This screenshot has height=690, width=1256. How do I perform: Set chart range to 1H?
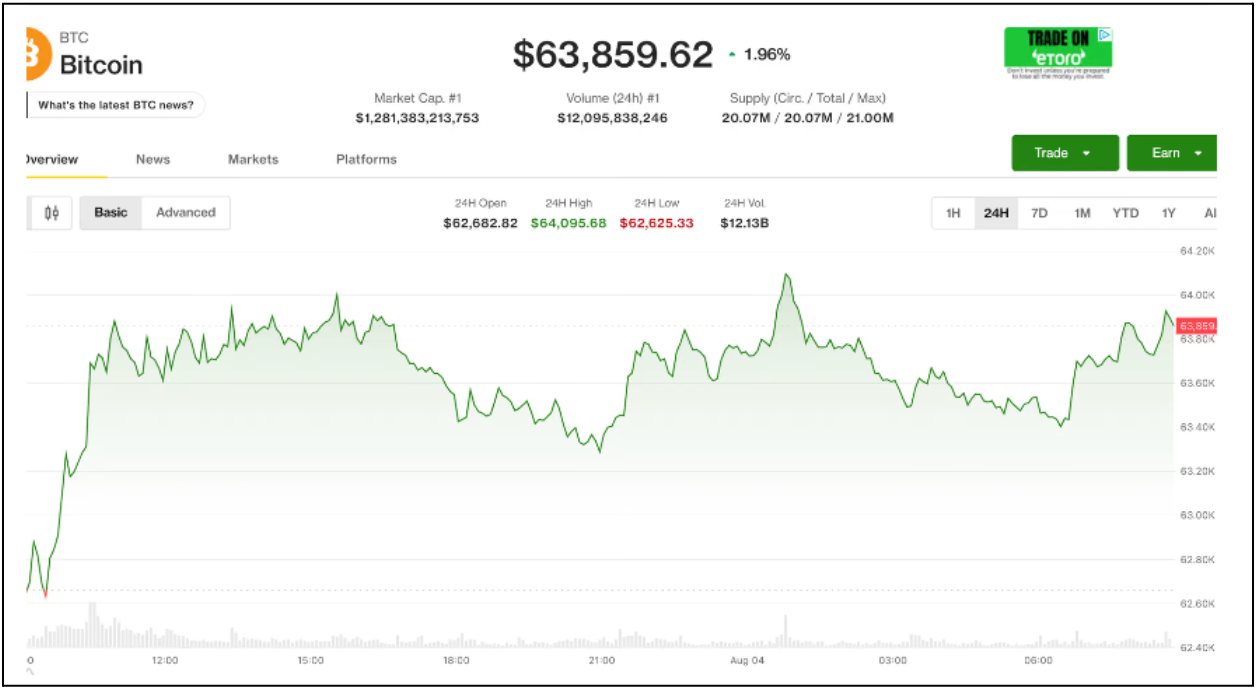pos(953,213)
